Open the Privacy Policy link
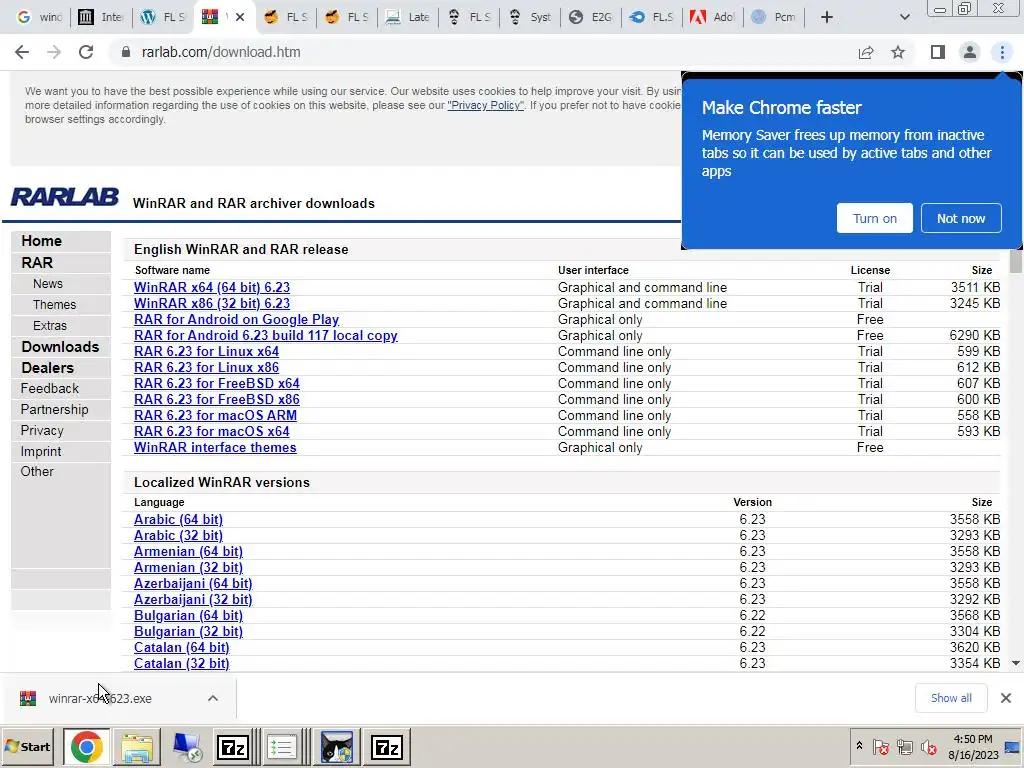 tap(485, 105)
